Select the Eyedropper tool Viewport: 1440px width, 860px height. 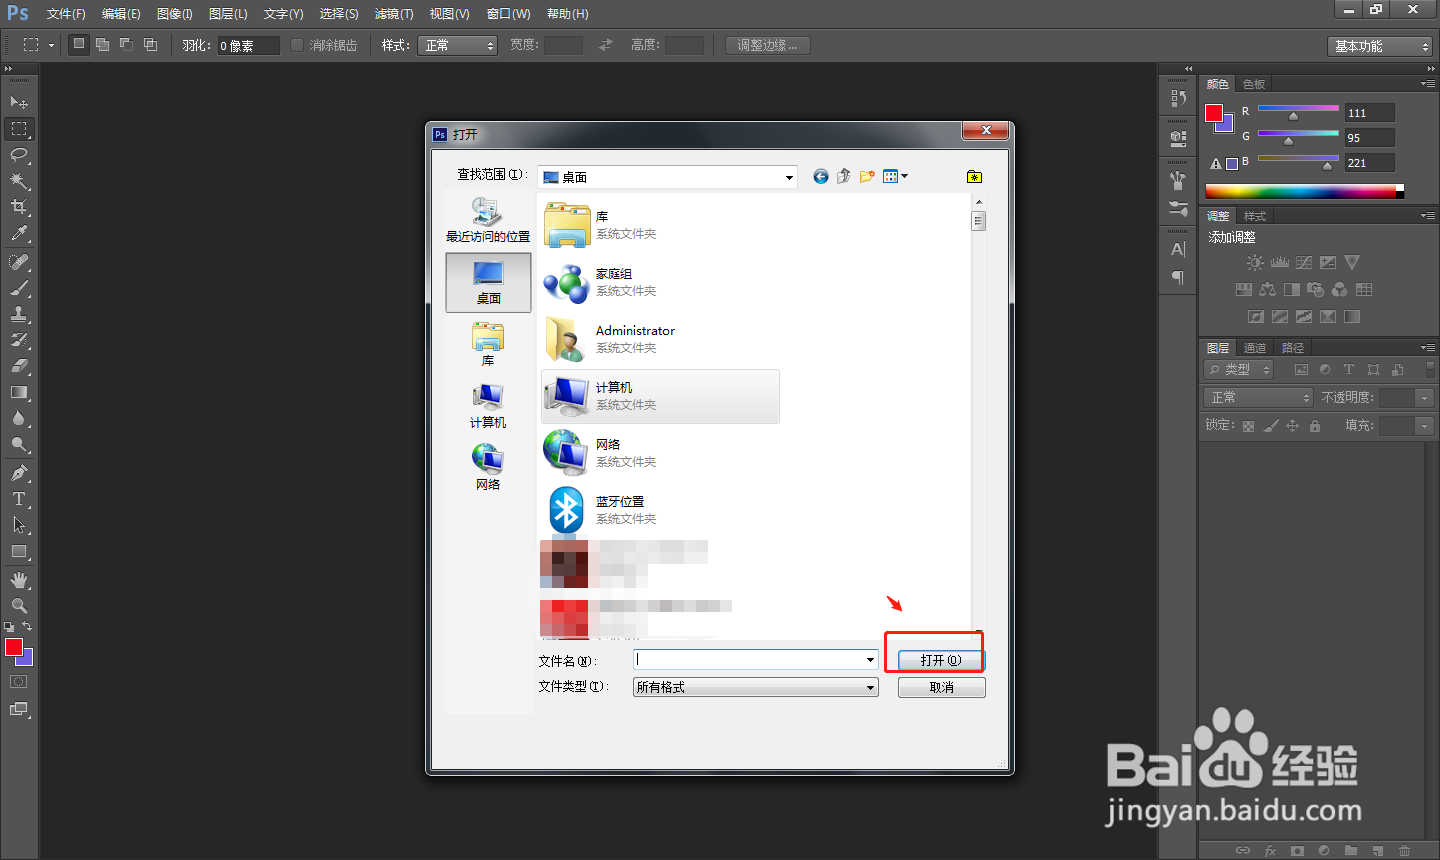(x=19, y=233)
